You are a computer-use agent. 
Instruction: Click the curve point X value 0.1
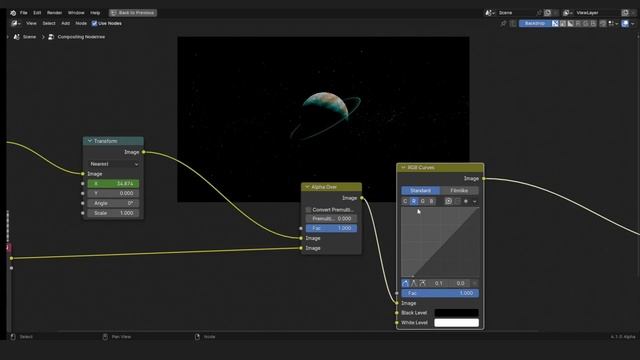tap(439, 283)
